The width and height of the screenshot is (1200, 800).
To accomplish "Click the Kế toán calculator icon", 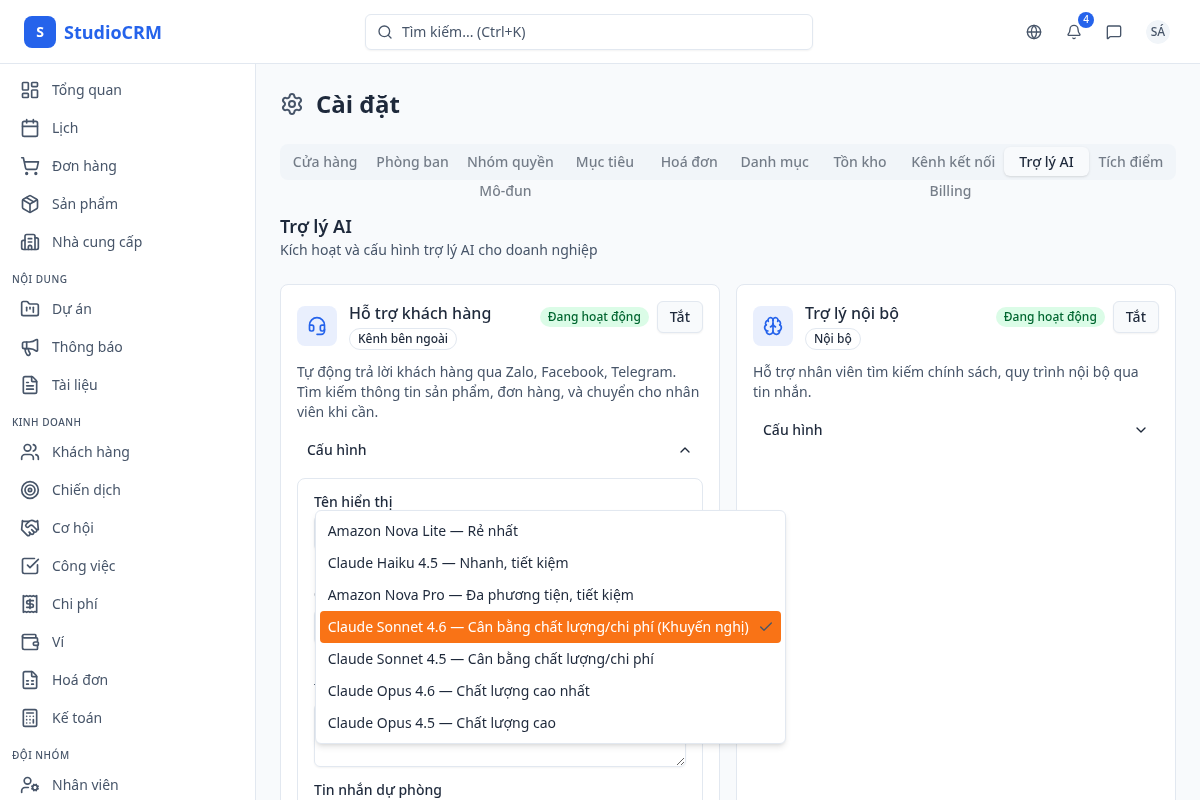I will point(30,718).
